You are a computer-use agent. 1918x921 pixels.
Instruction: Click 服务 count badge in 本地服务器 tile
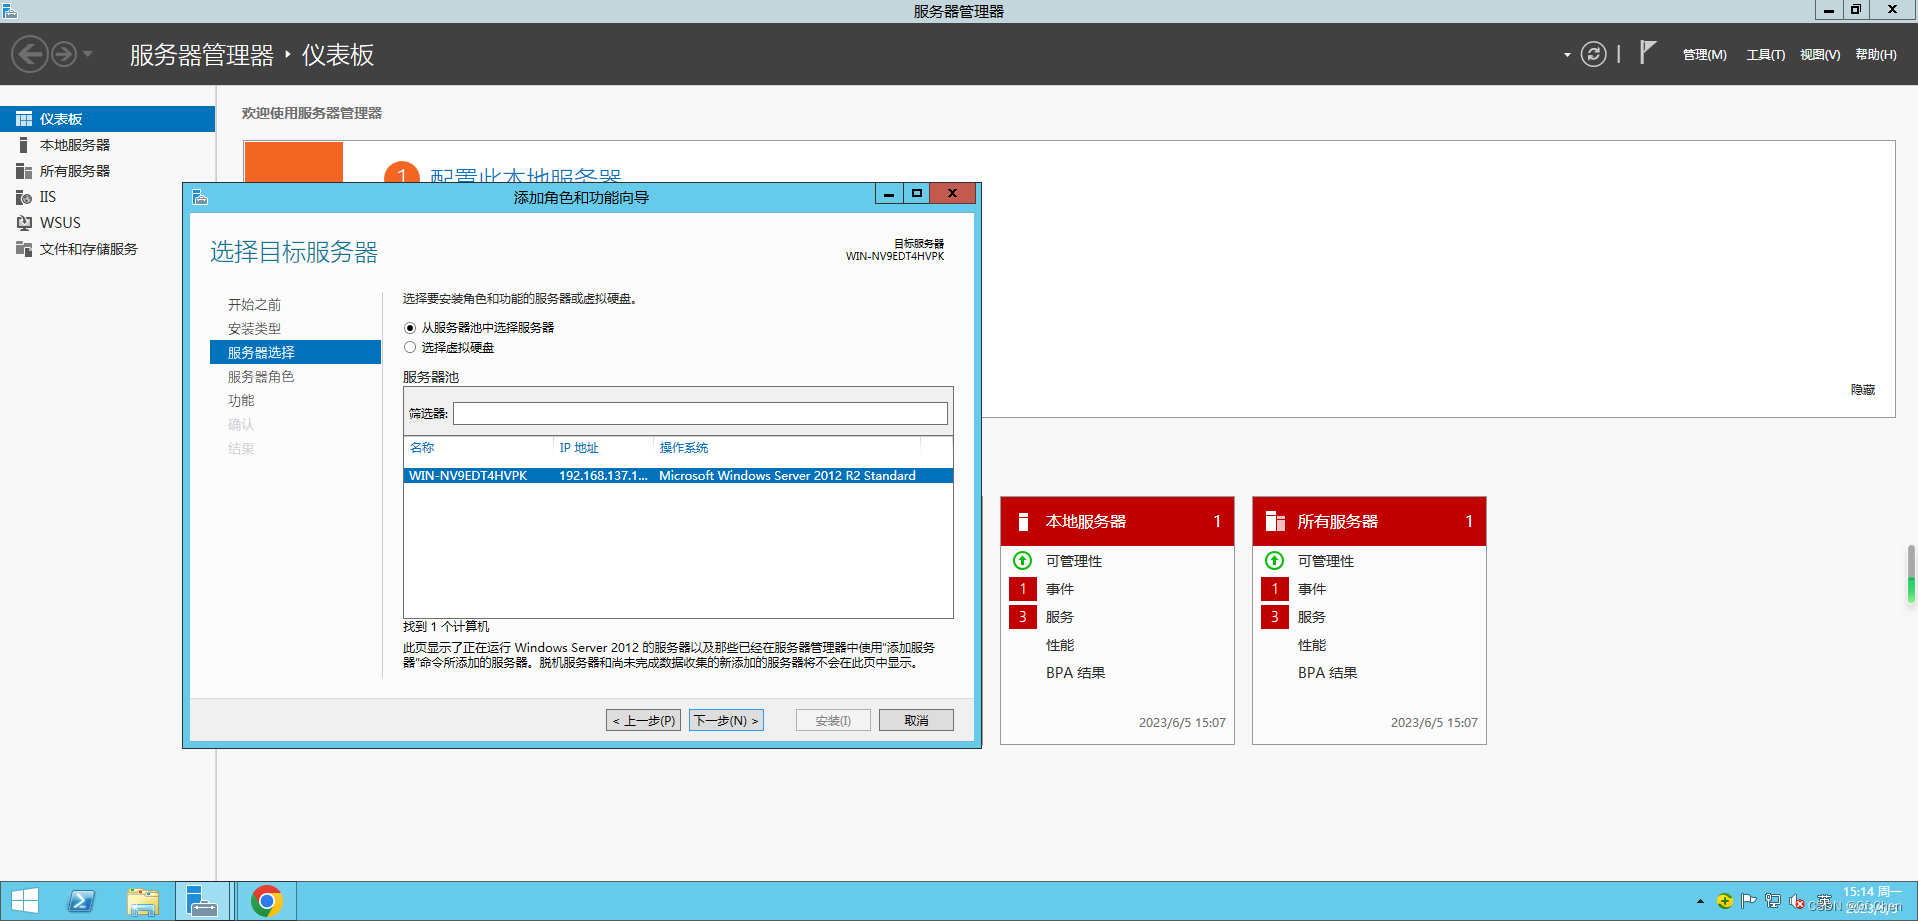pyautogui.click(x=1023, y=617)
